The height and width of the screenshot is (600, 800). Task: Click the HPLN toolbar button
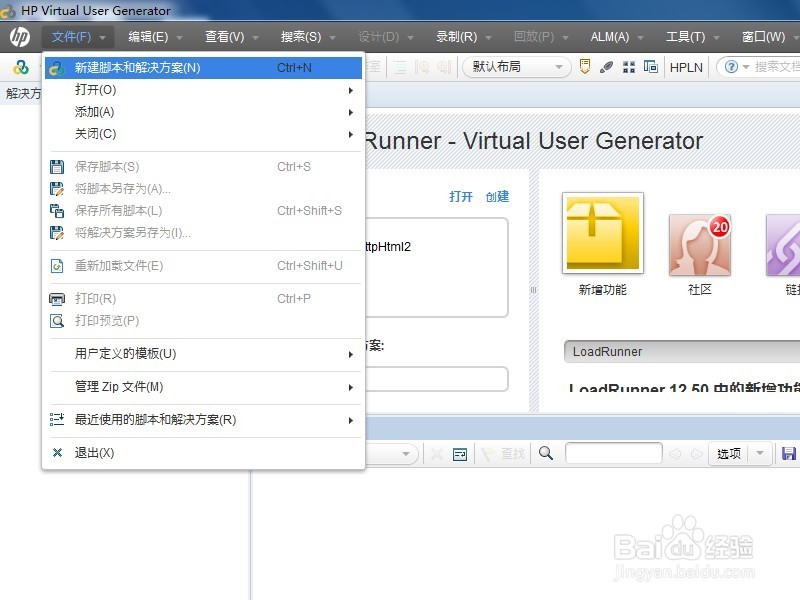pyautogui.click(x=686, y=67)
